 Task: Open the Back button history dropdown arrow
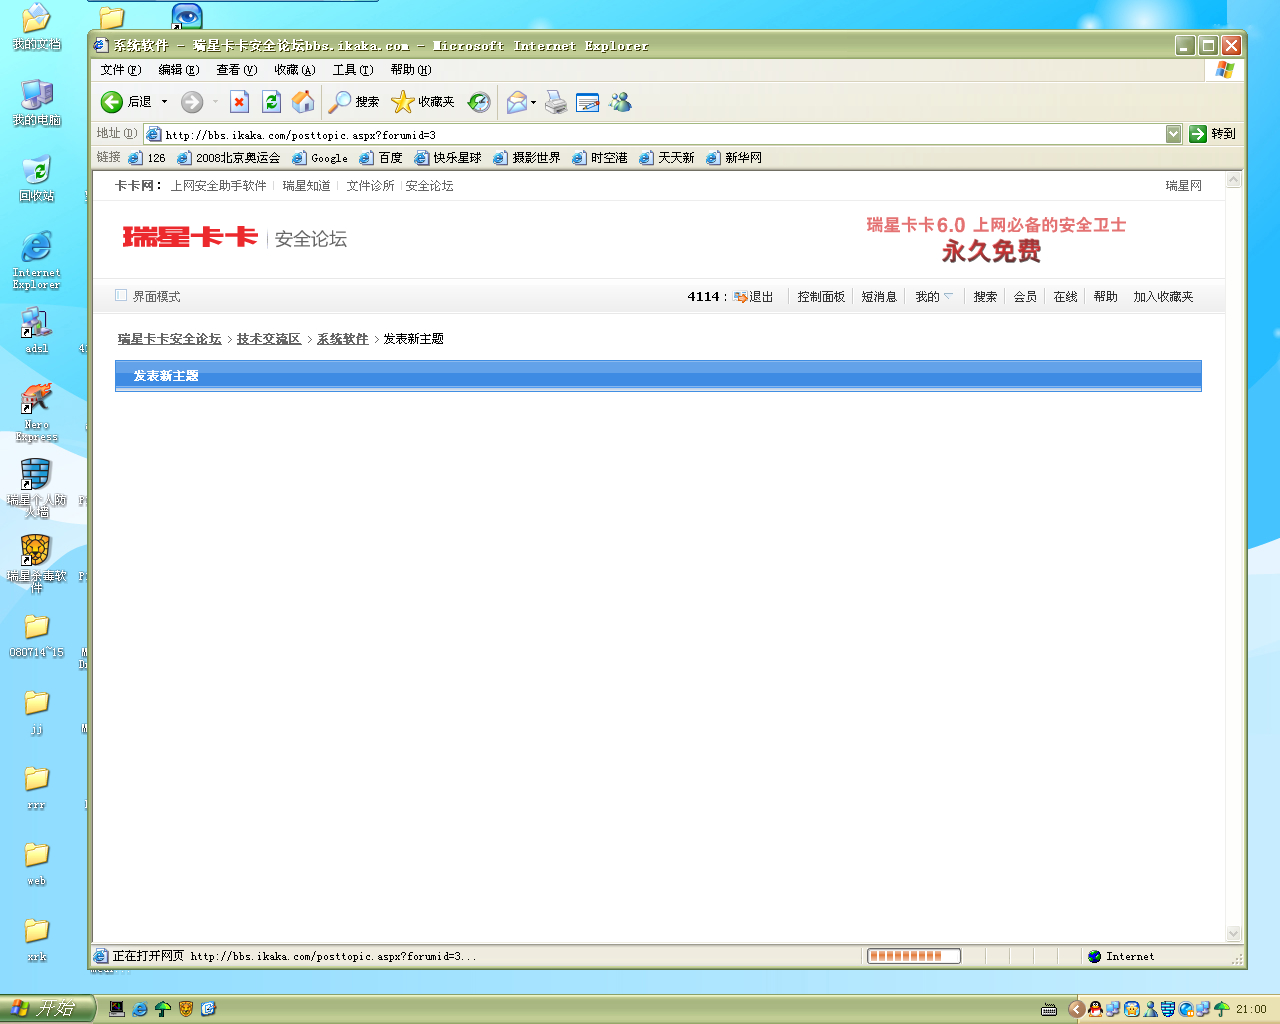coord(165,102)
